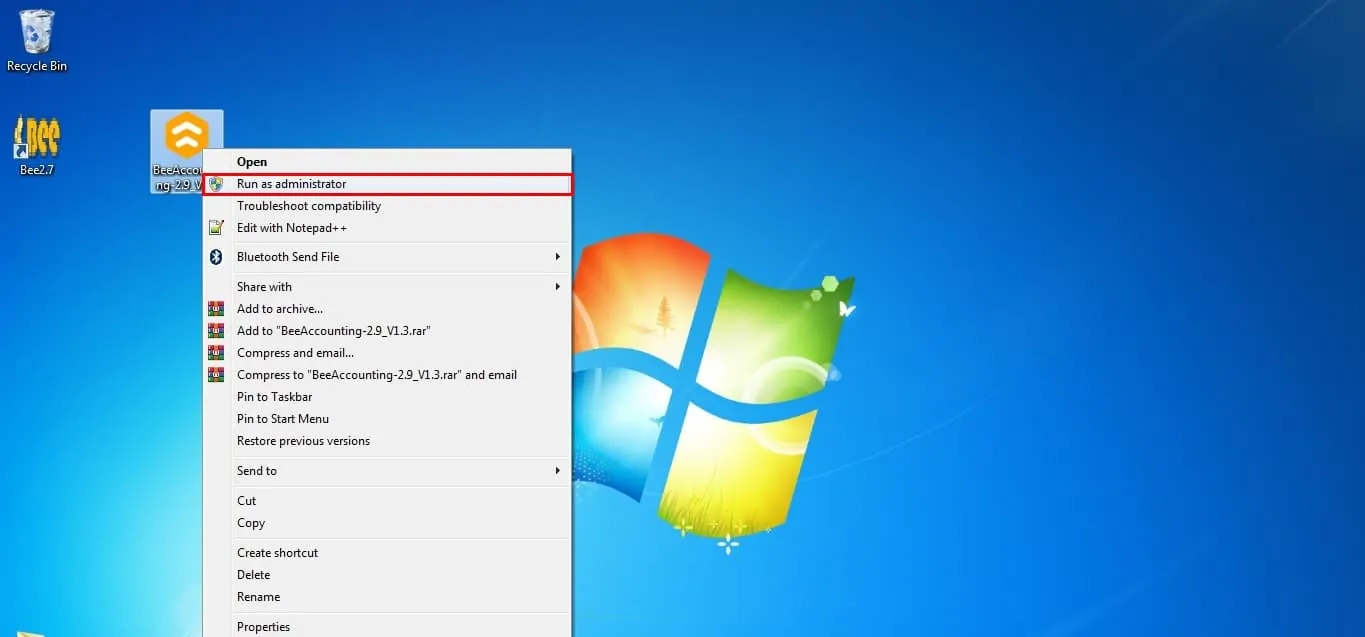The height and width of the screenshot is (637, 1365).
Task: Open the Send to menu entry
Action: pyautogui.click(x=387, y=471)
